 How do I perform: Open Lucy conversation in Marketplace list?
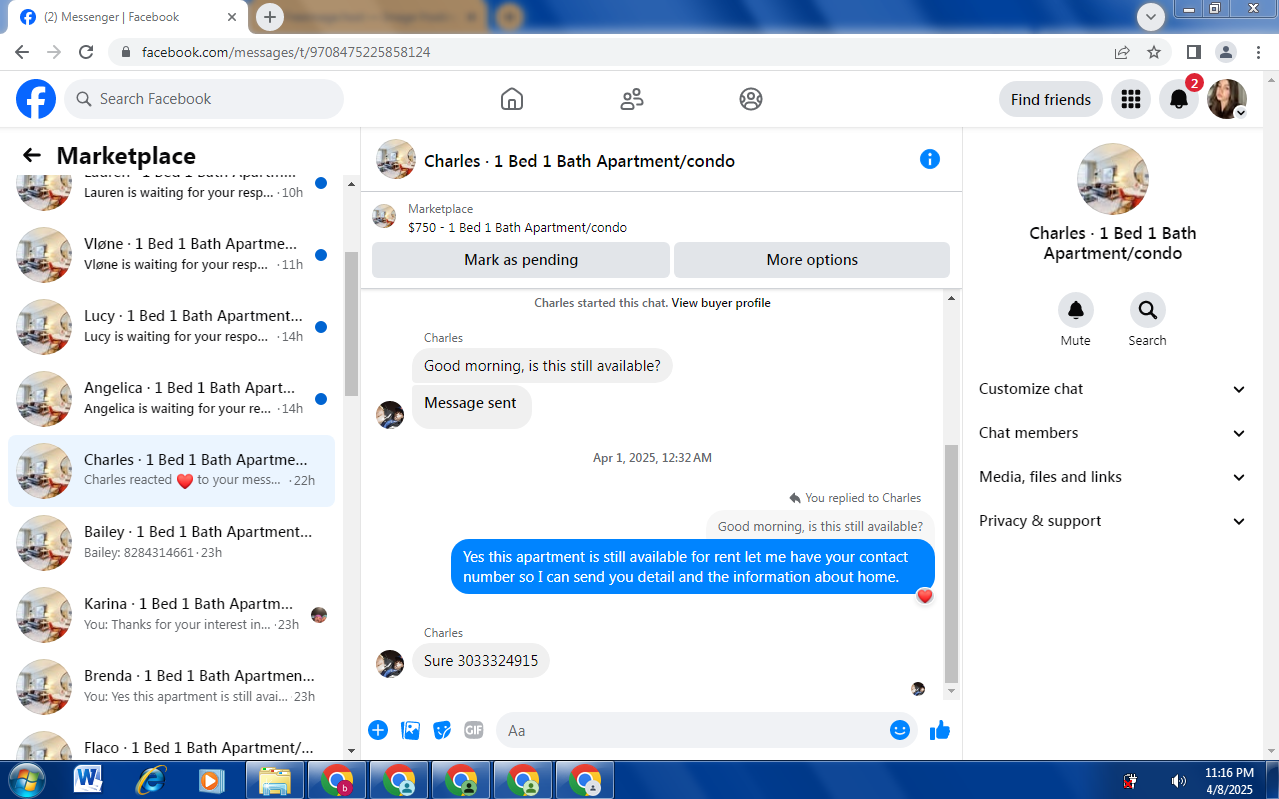point(172,326)
